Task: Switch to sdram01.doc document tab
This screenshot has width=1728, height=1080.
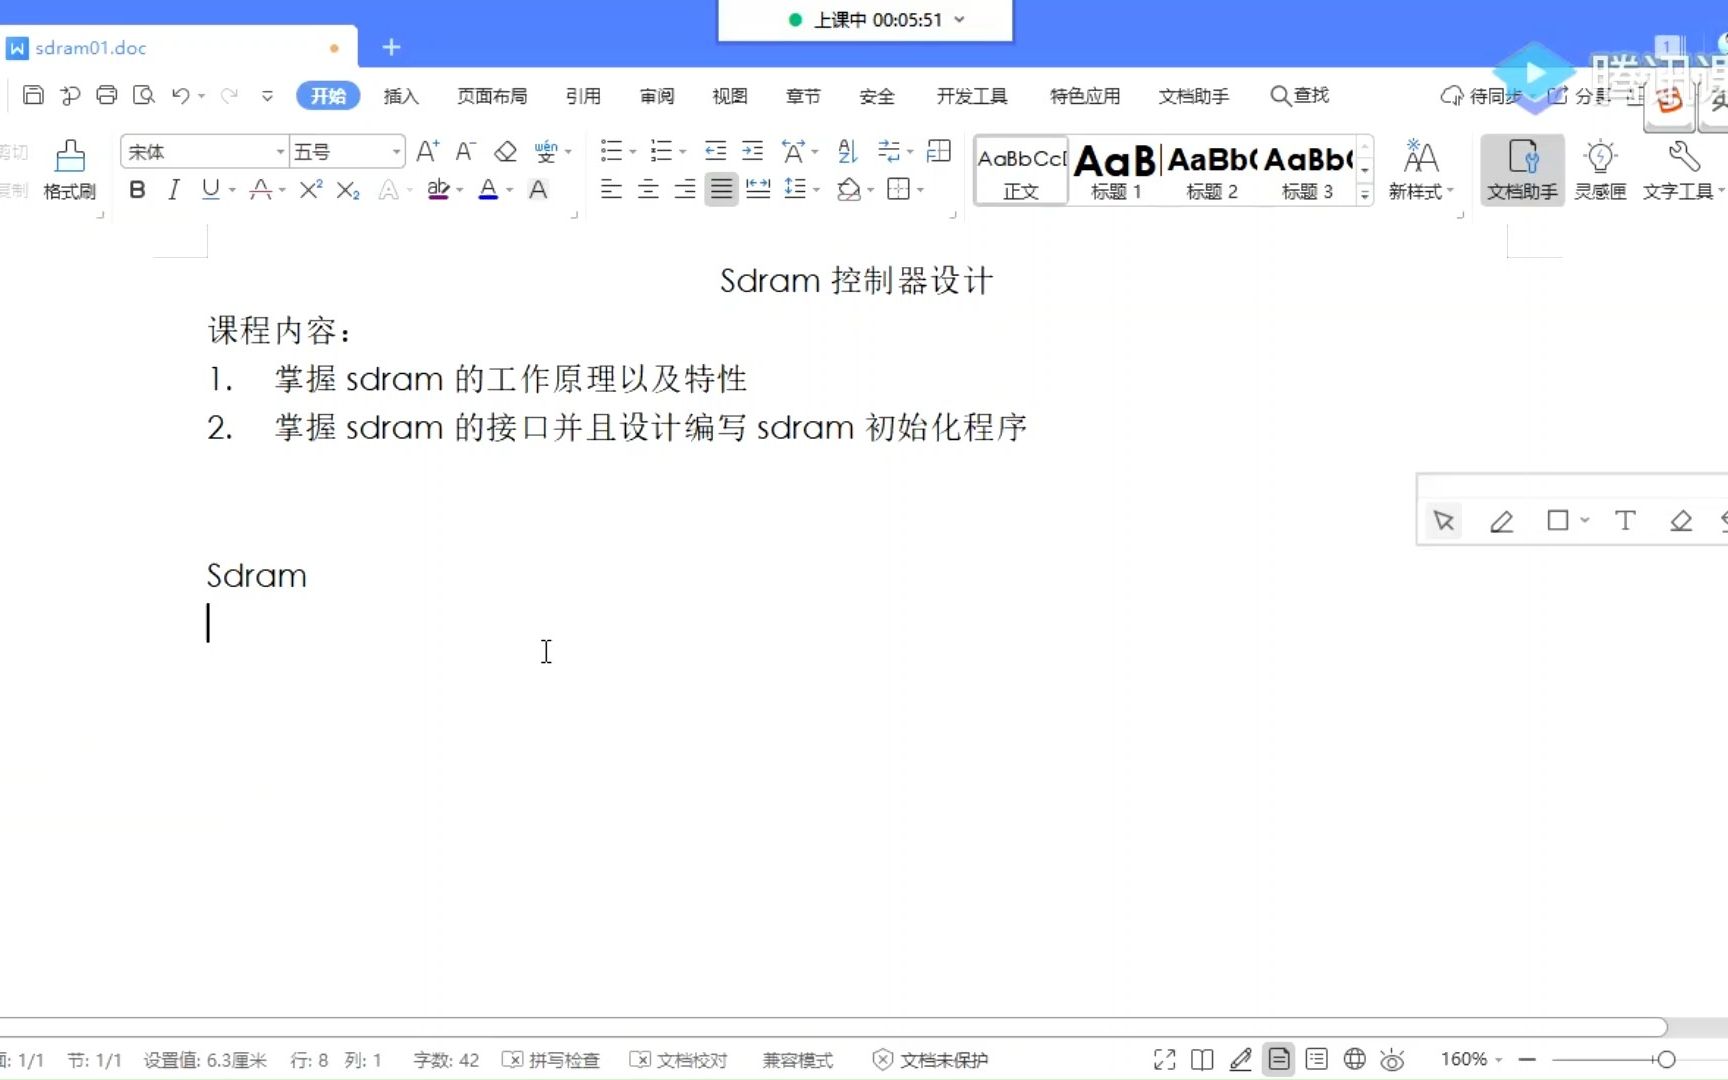Action: tap(176, 47)
